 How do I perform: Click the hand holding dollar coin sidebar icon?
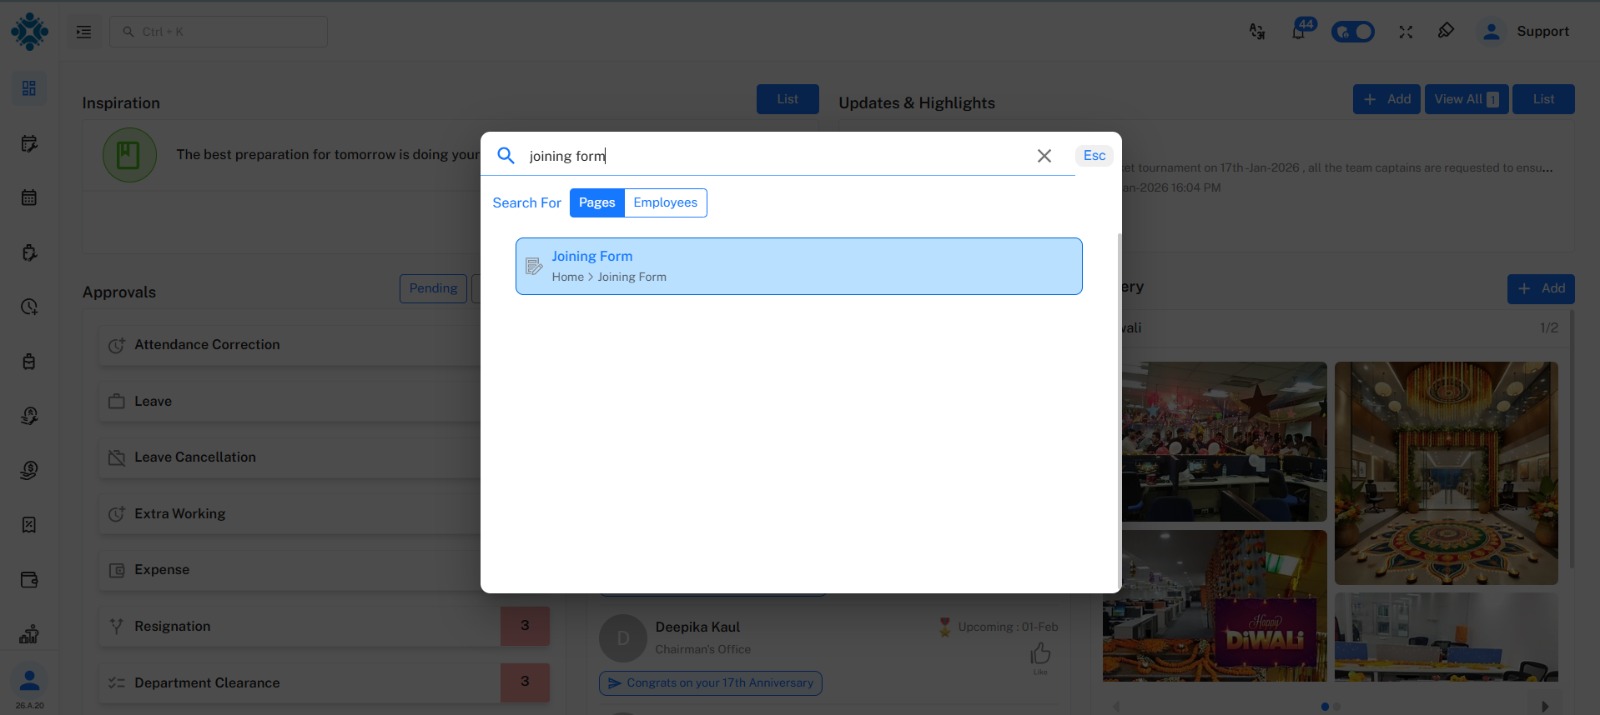(x=29, y=470)
